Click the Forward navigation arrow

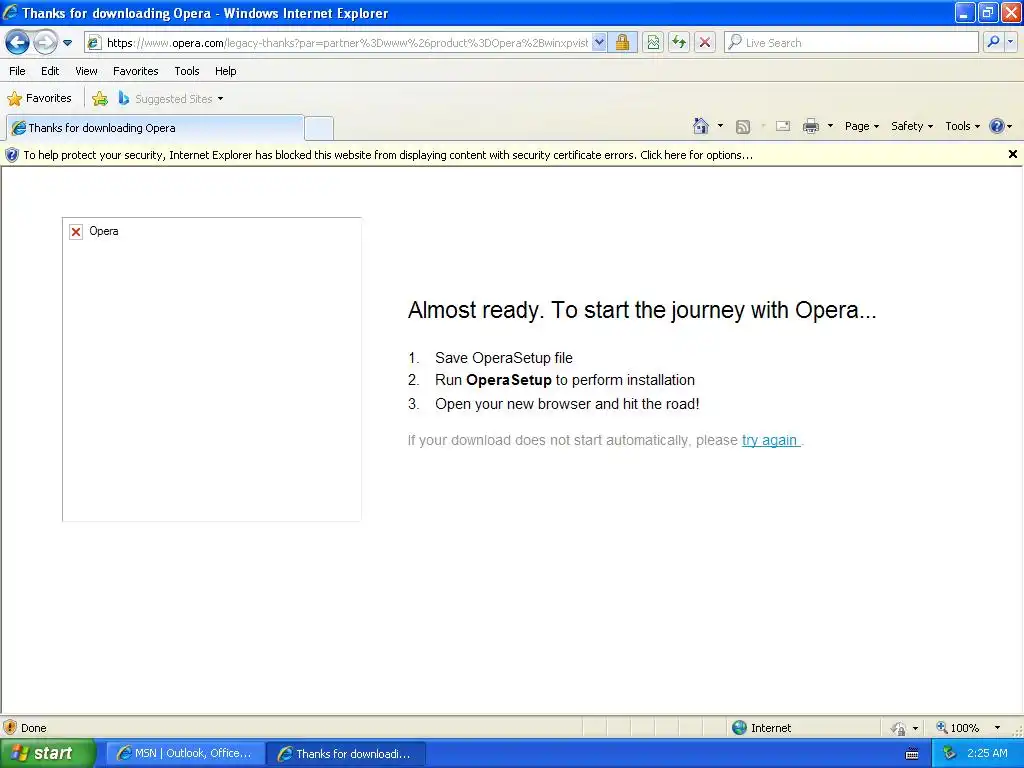pyautogui.click(x=45, y=43)
